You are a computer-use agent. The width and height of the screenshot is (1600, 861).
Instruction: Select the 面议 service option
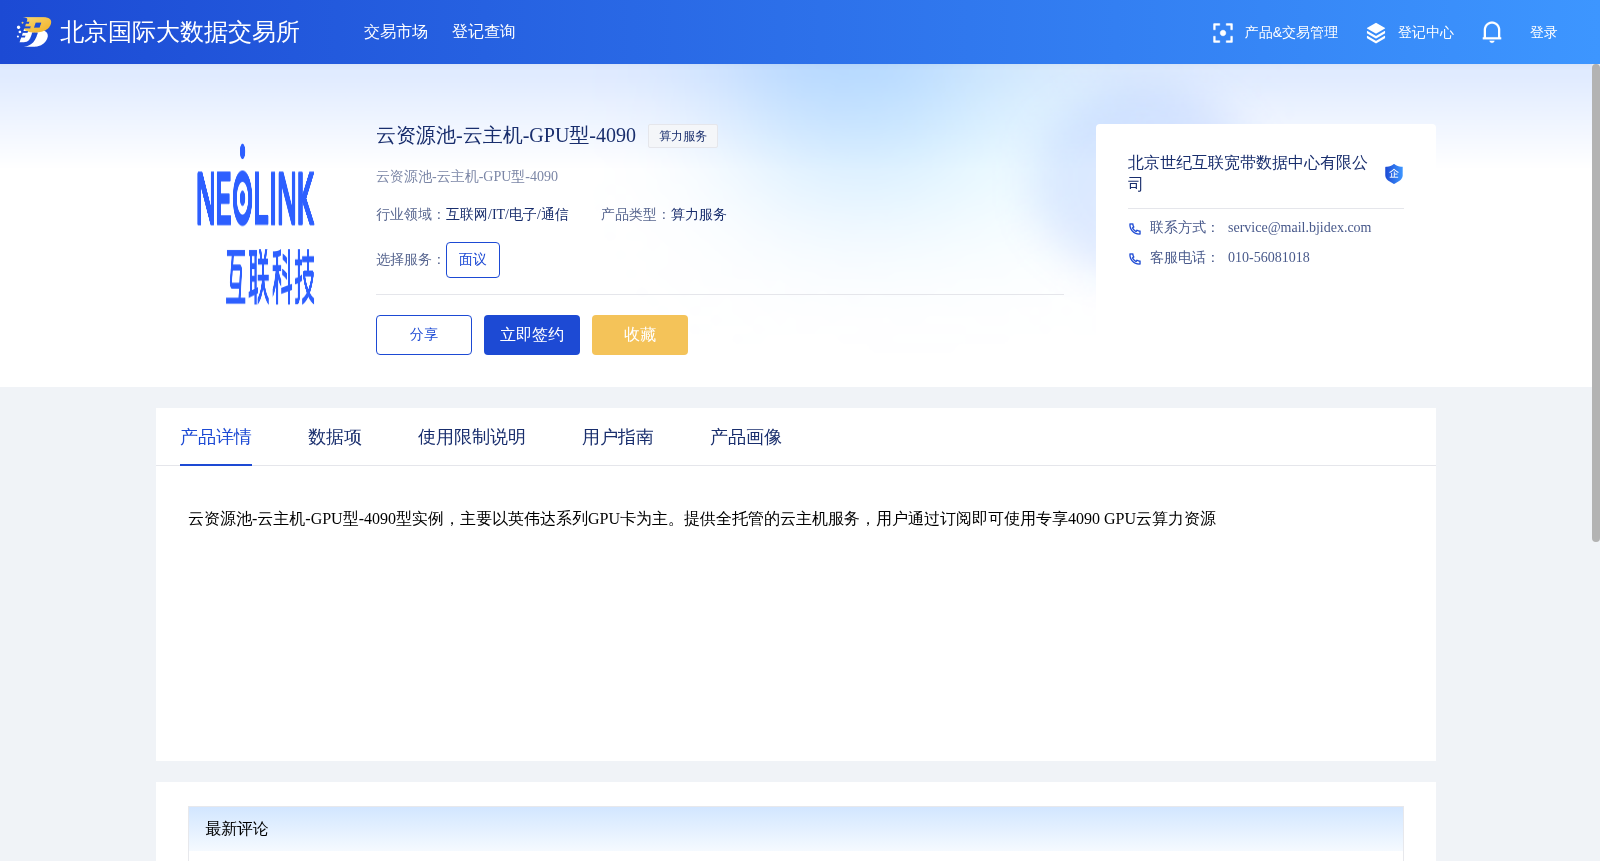tap(473, 260)
